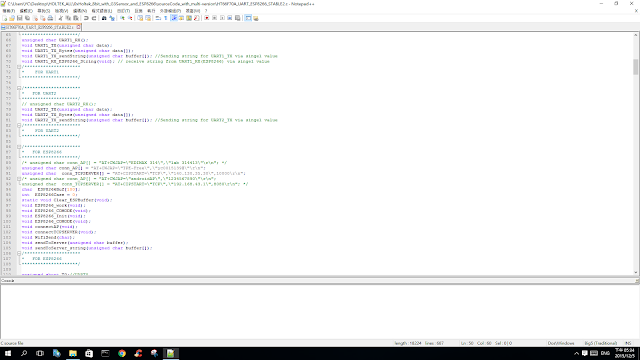Screen dimensions: 640x360
Task: Open the user defined language dialog icon
Action: pyautogui.click(x=181, y=18)
